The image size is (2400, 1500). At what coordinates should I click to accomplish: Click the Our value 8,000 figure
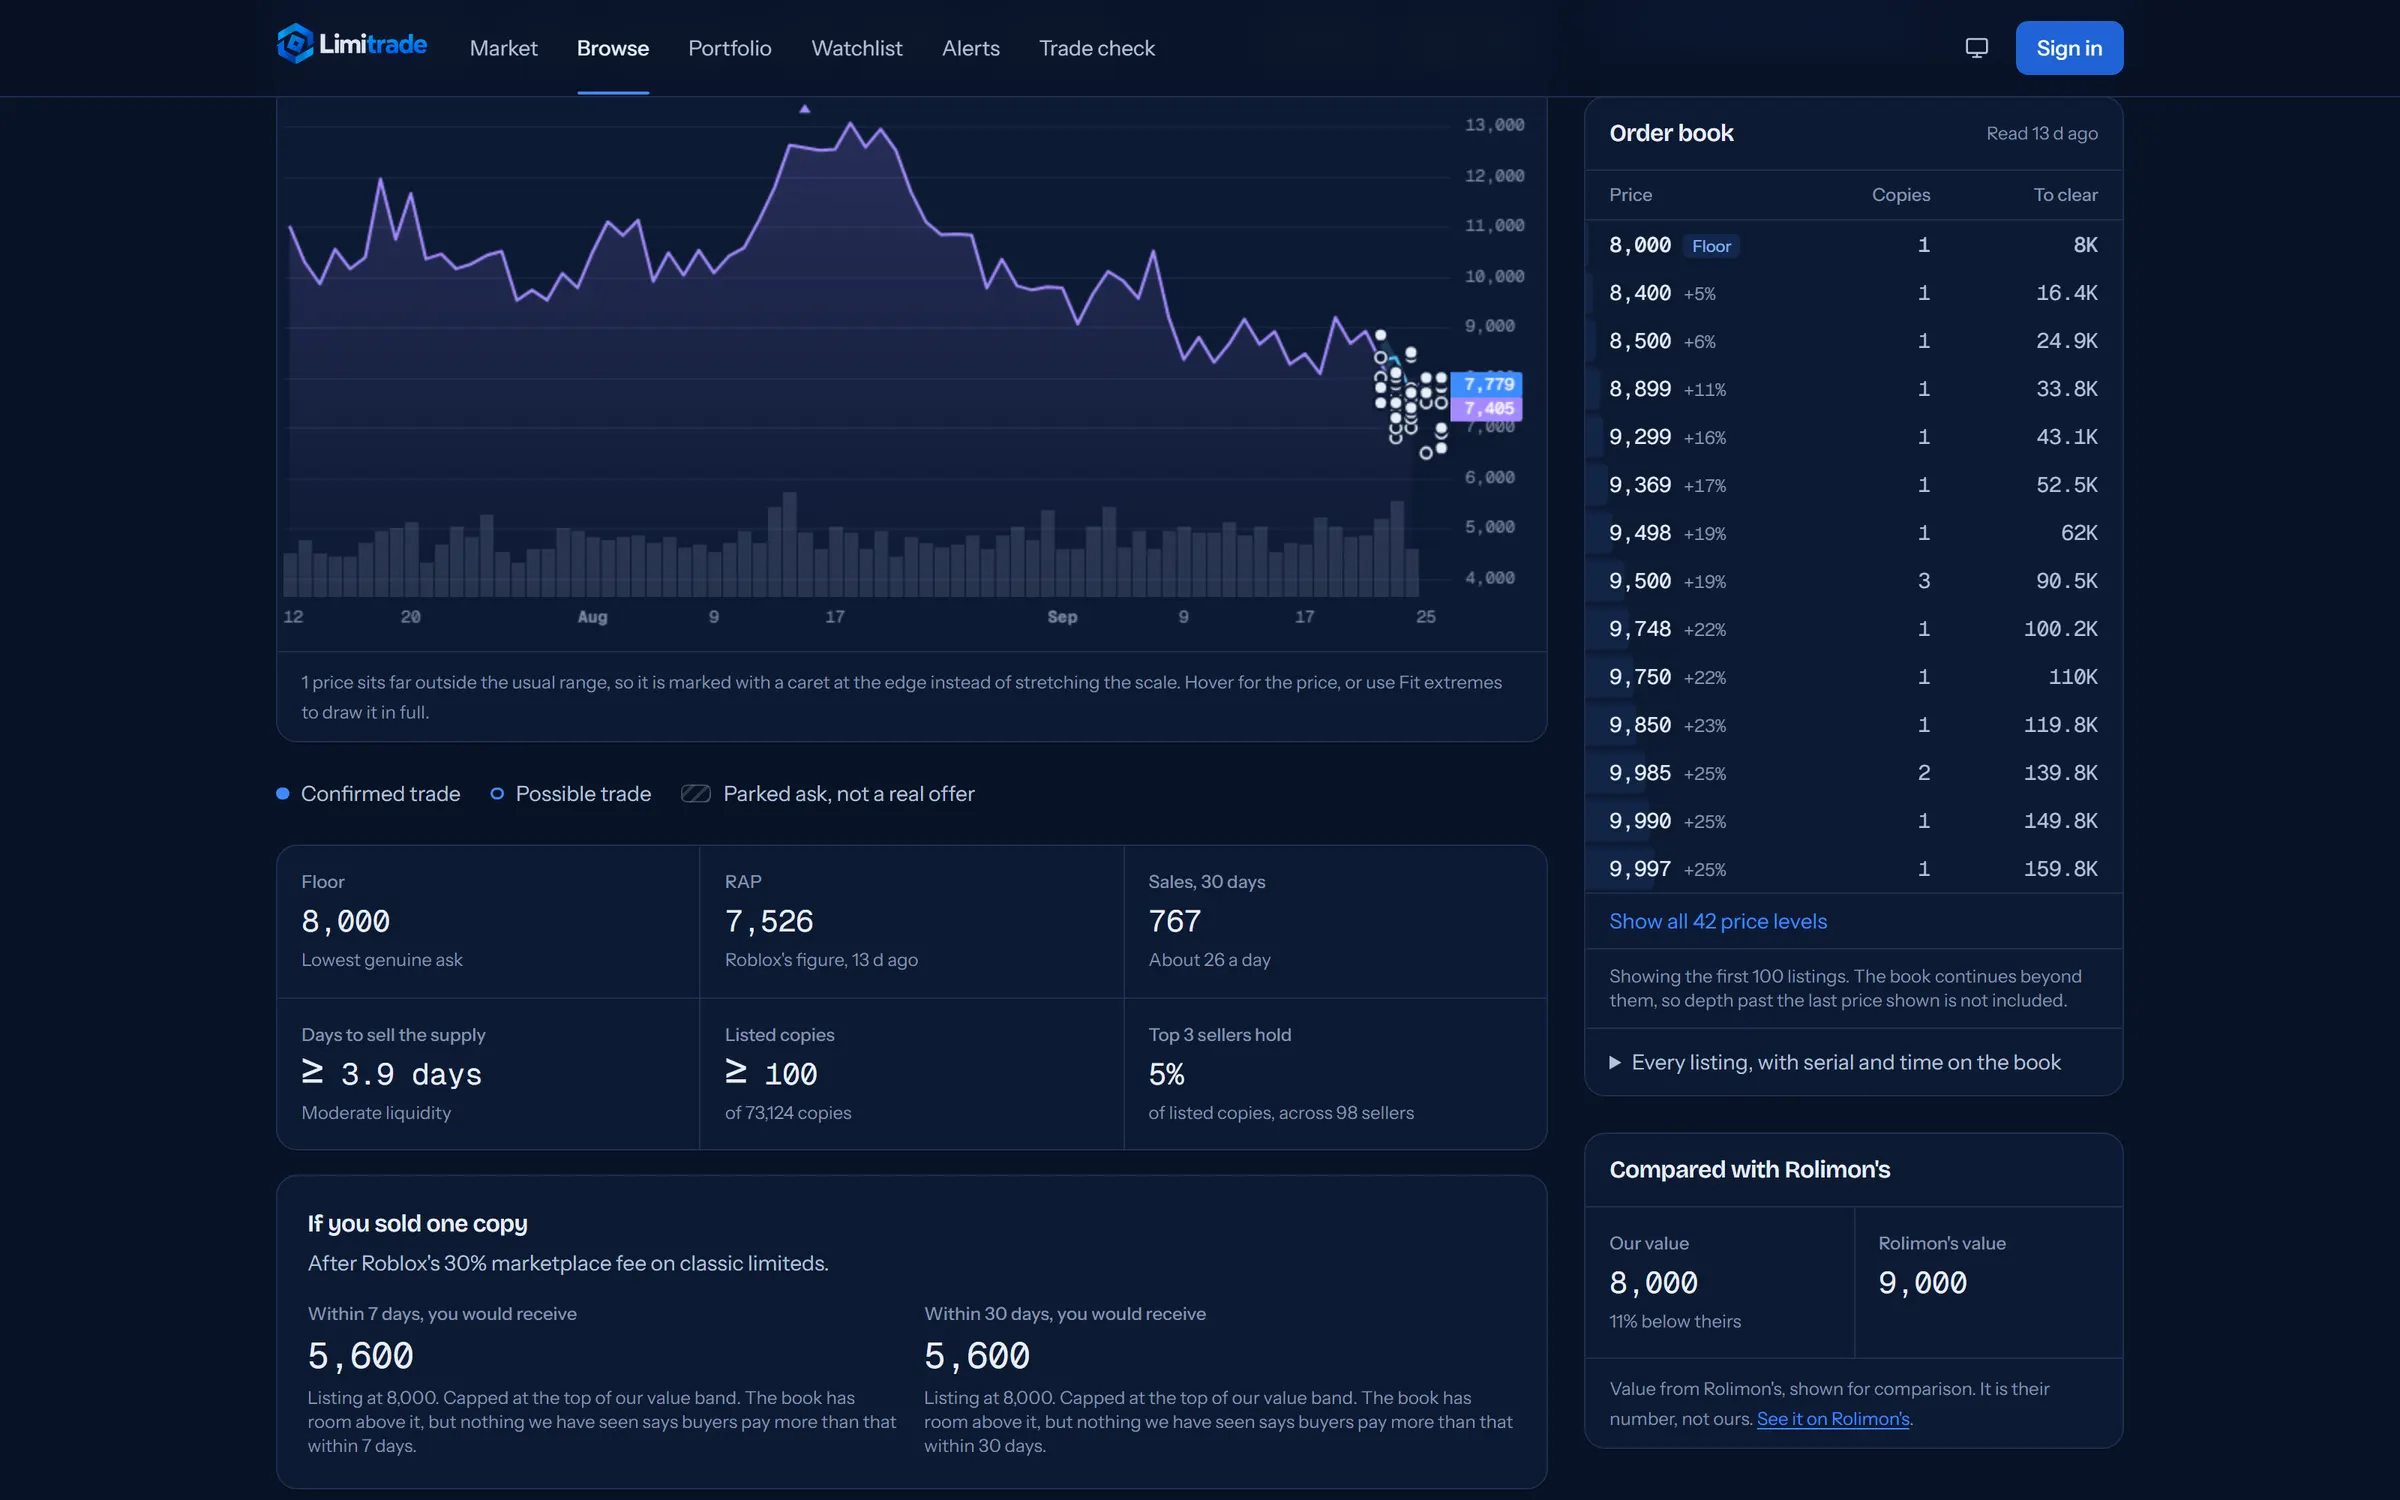pos(1654,1283)
